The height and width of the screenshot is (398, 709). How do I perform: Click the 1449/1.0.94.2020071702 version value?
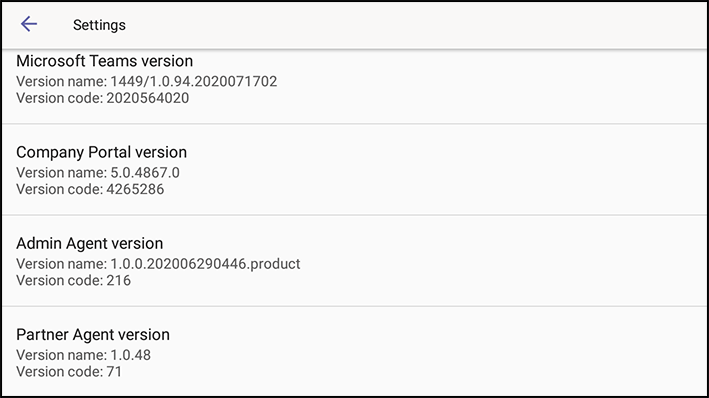[x=194, y=81]
